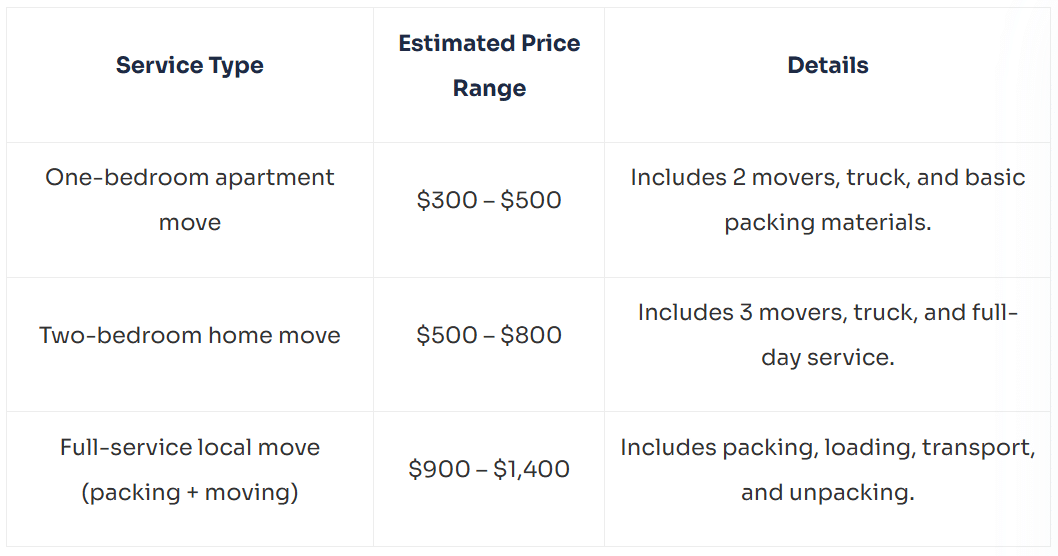
Task: Click the 'Full-service local move' text line
Action: point(190,447)
